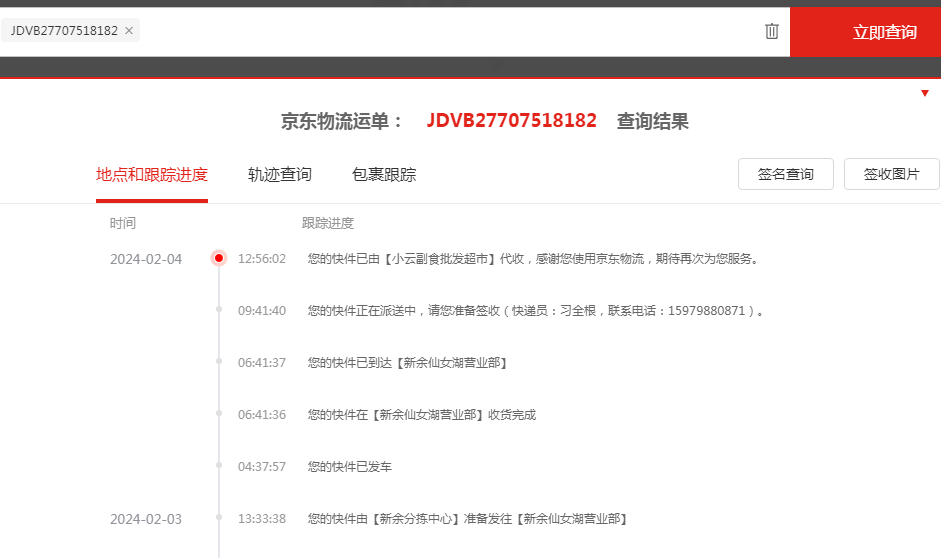Click the red timeline marker at 12:56:02
Image resolution: width=941 pixels, height=558 pixels.
coord(218,258)
